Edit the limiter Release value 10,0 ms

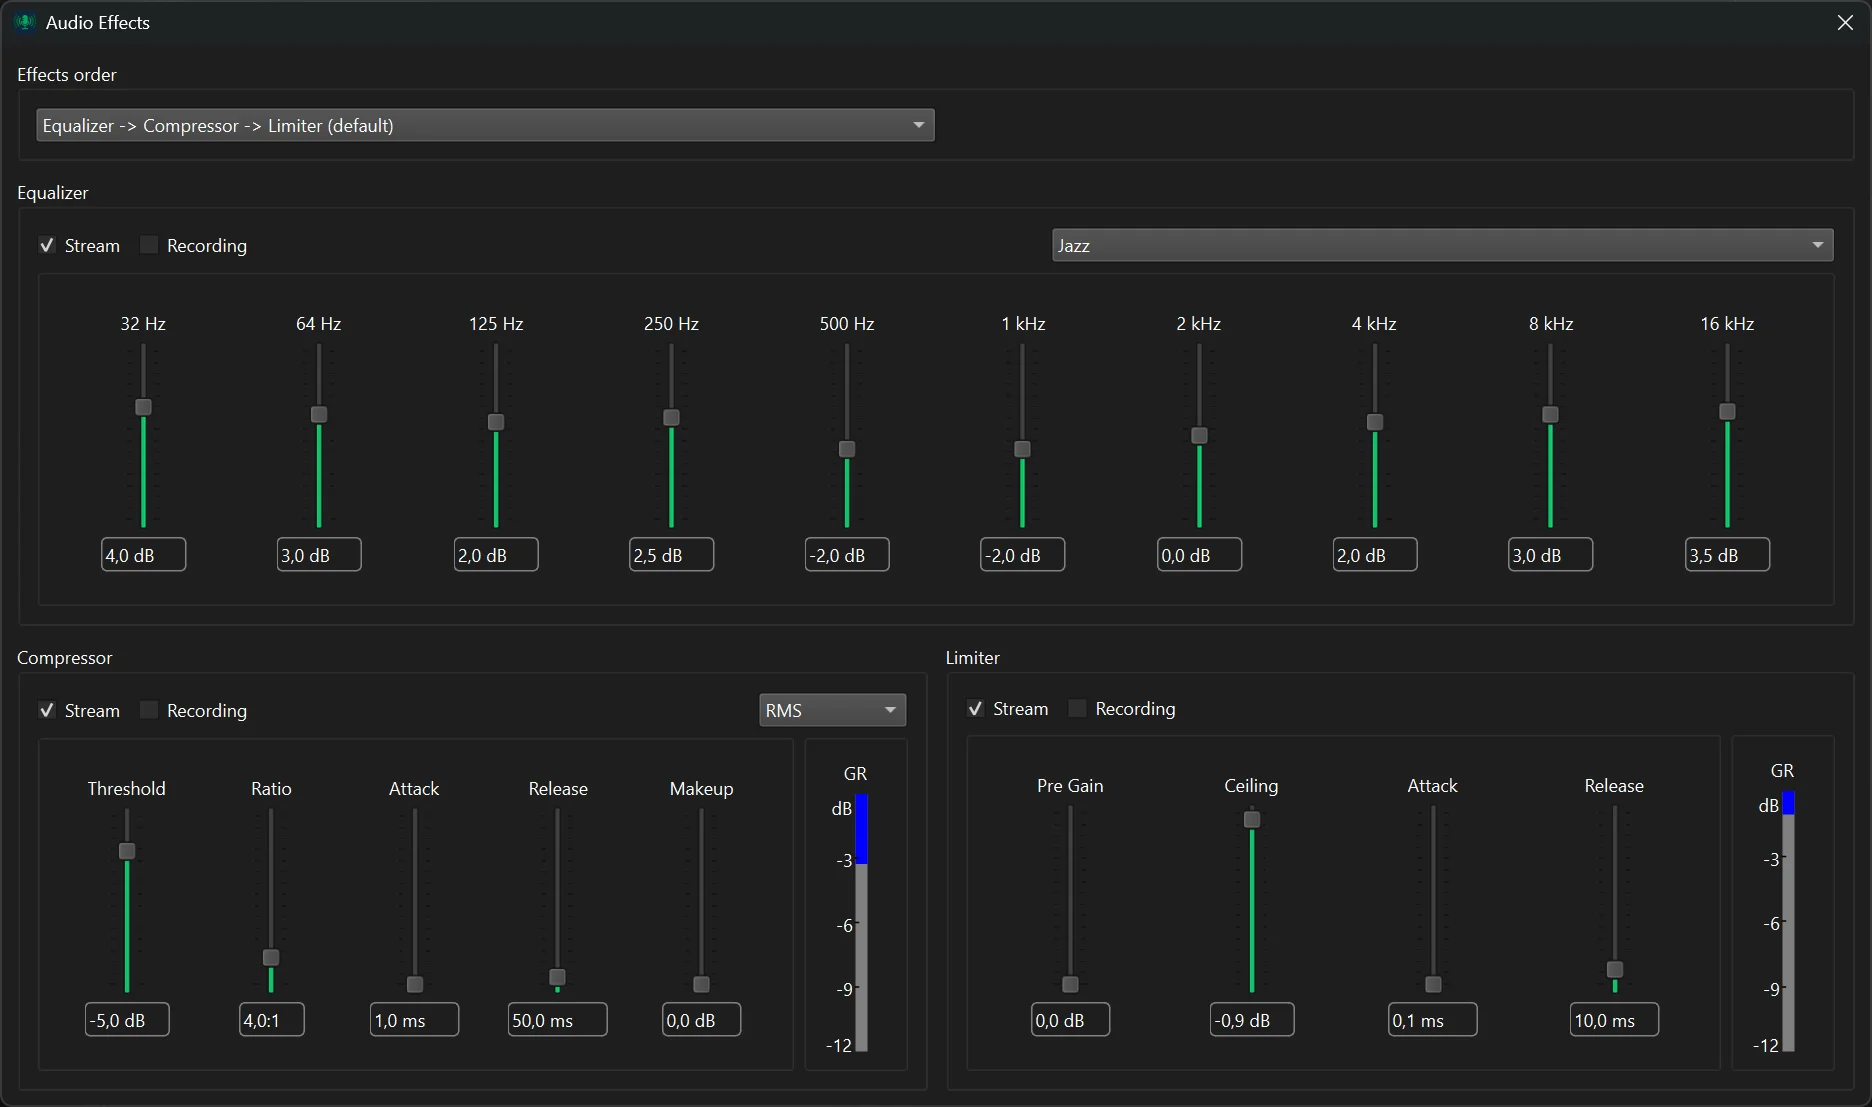point(1613,1019)
